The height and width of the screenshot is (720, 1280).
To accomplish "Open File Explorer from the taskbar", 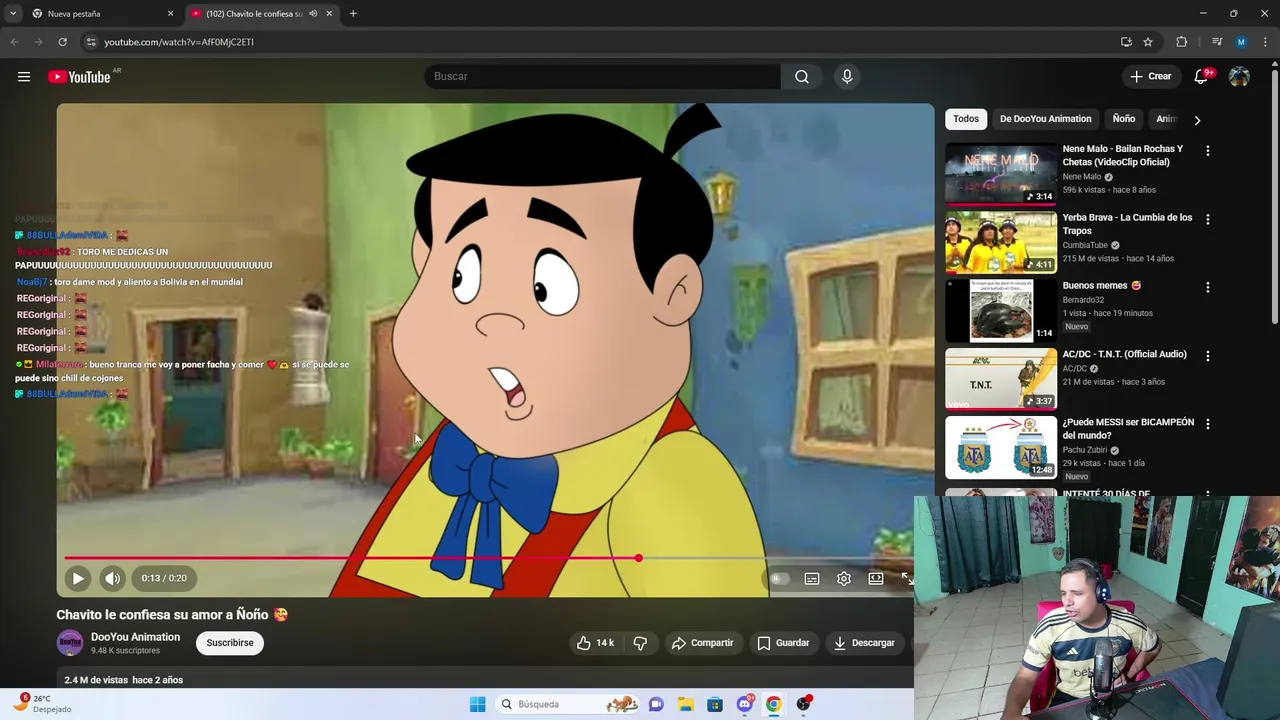I will tap(686, 704).
